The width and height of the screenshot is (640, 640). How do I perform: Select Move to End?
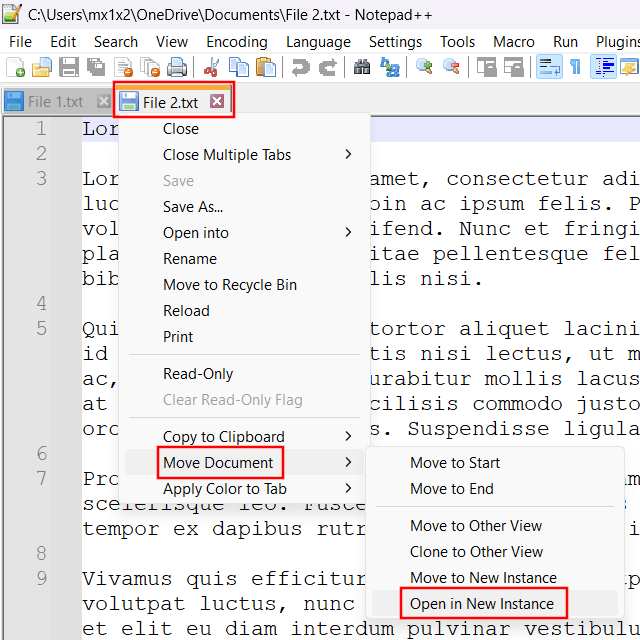[x=495, y=489]
